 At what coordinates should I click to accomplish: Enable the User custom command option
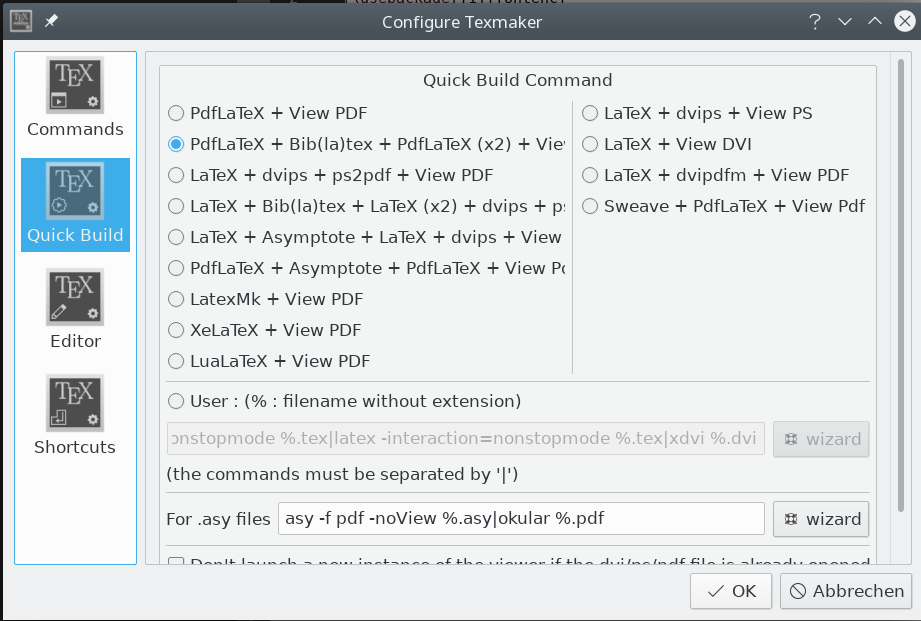(177, 401)
